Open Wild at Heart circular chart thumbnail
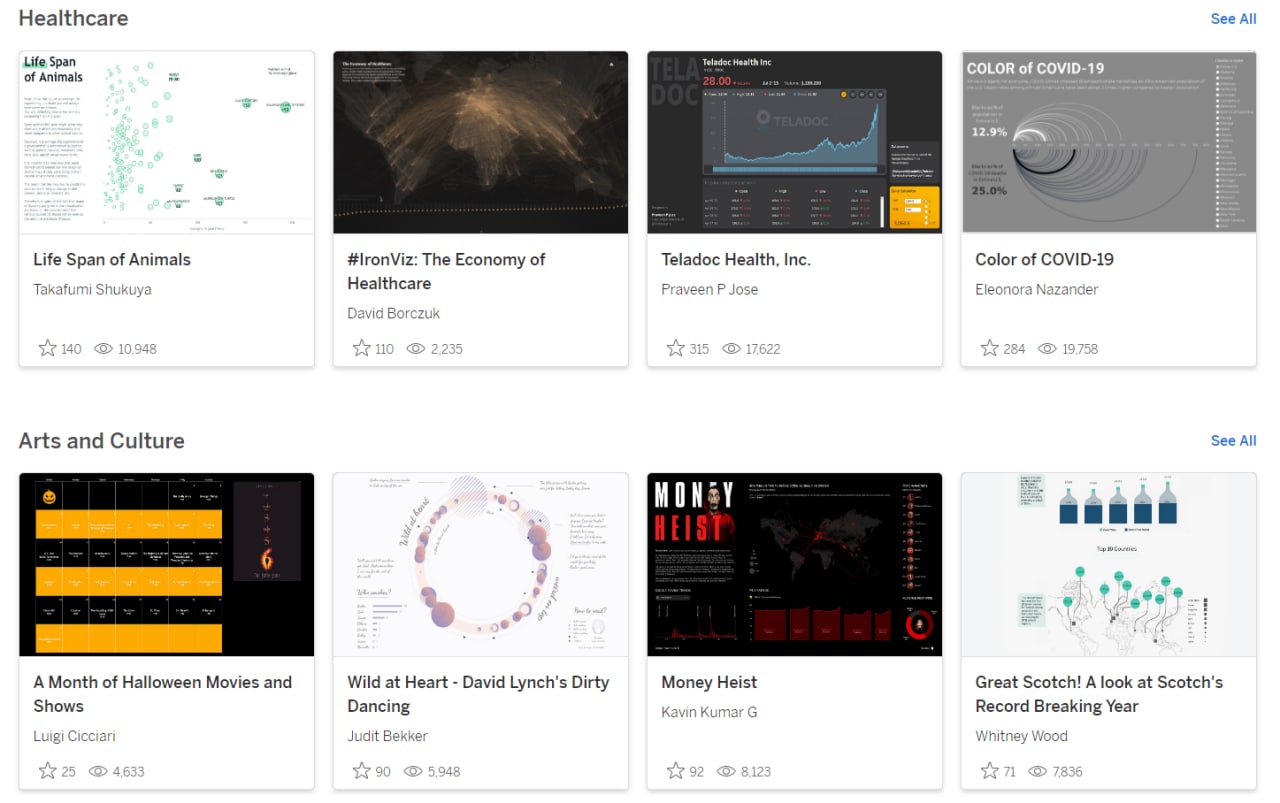 point(481,564)
